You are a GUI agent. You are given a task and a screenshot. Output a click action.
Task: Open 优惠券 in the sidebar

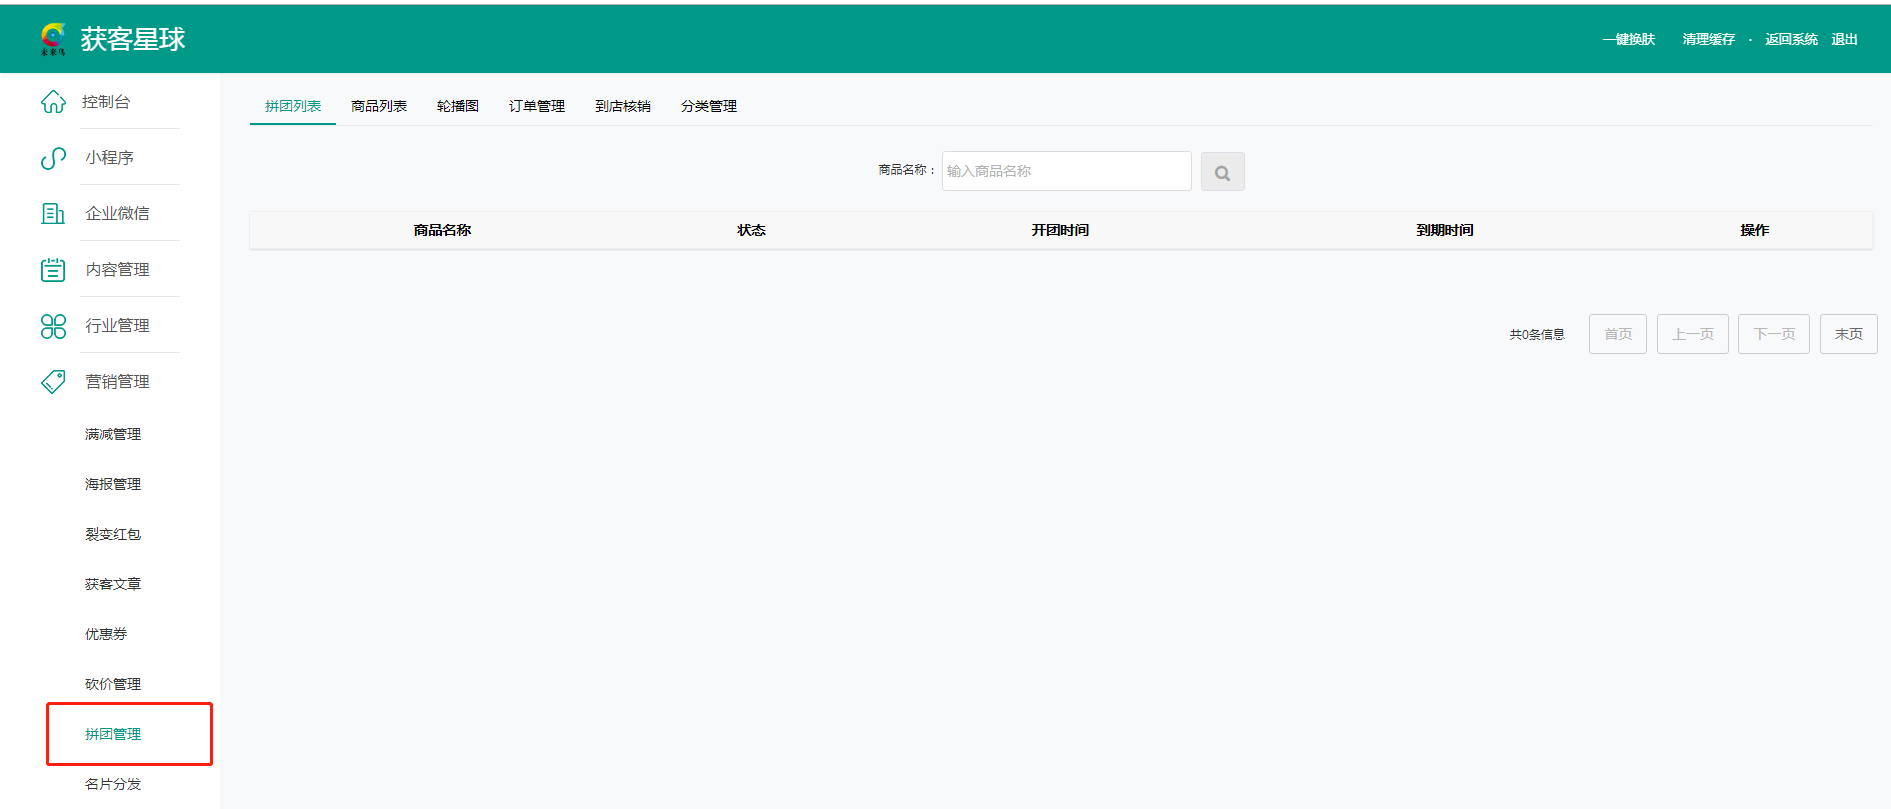[x=106, y=634]
